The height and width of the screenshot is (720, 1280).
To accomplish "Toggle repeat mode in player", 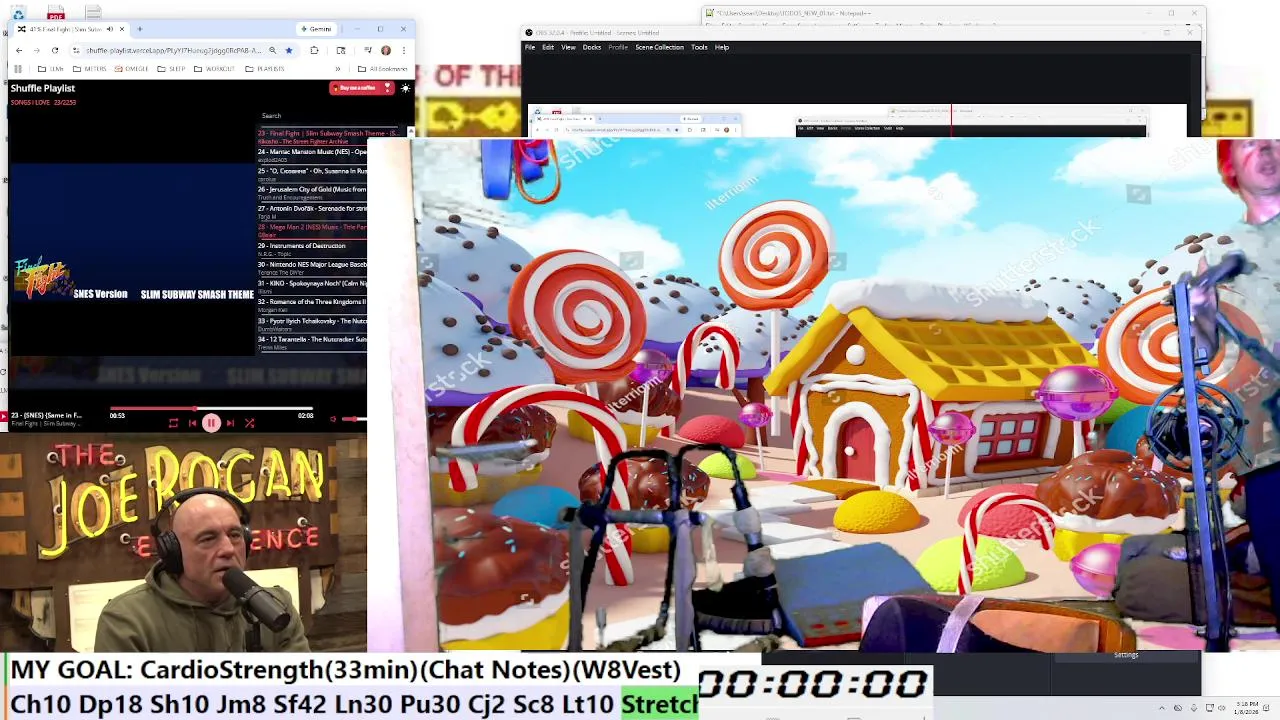I will [x=173, y=423].
